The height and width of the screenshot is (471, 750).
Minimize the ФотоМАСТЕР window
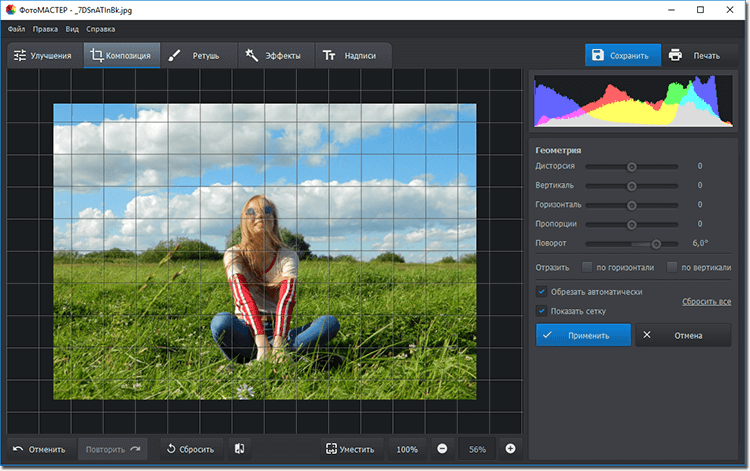tap(672, 10)
